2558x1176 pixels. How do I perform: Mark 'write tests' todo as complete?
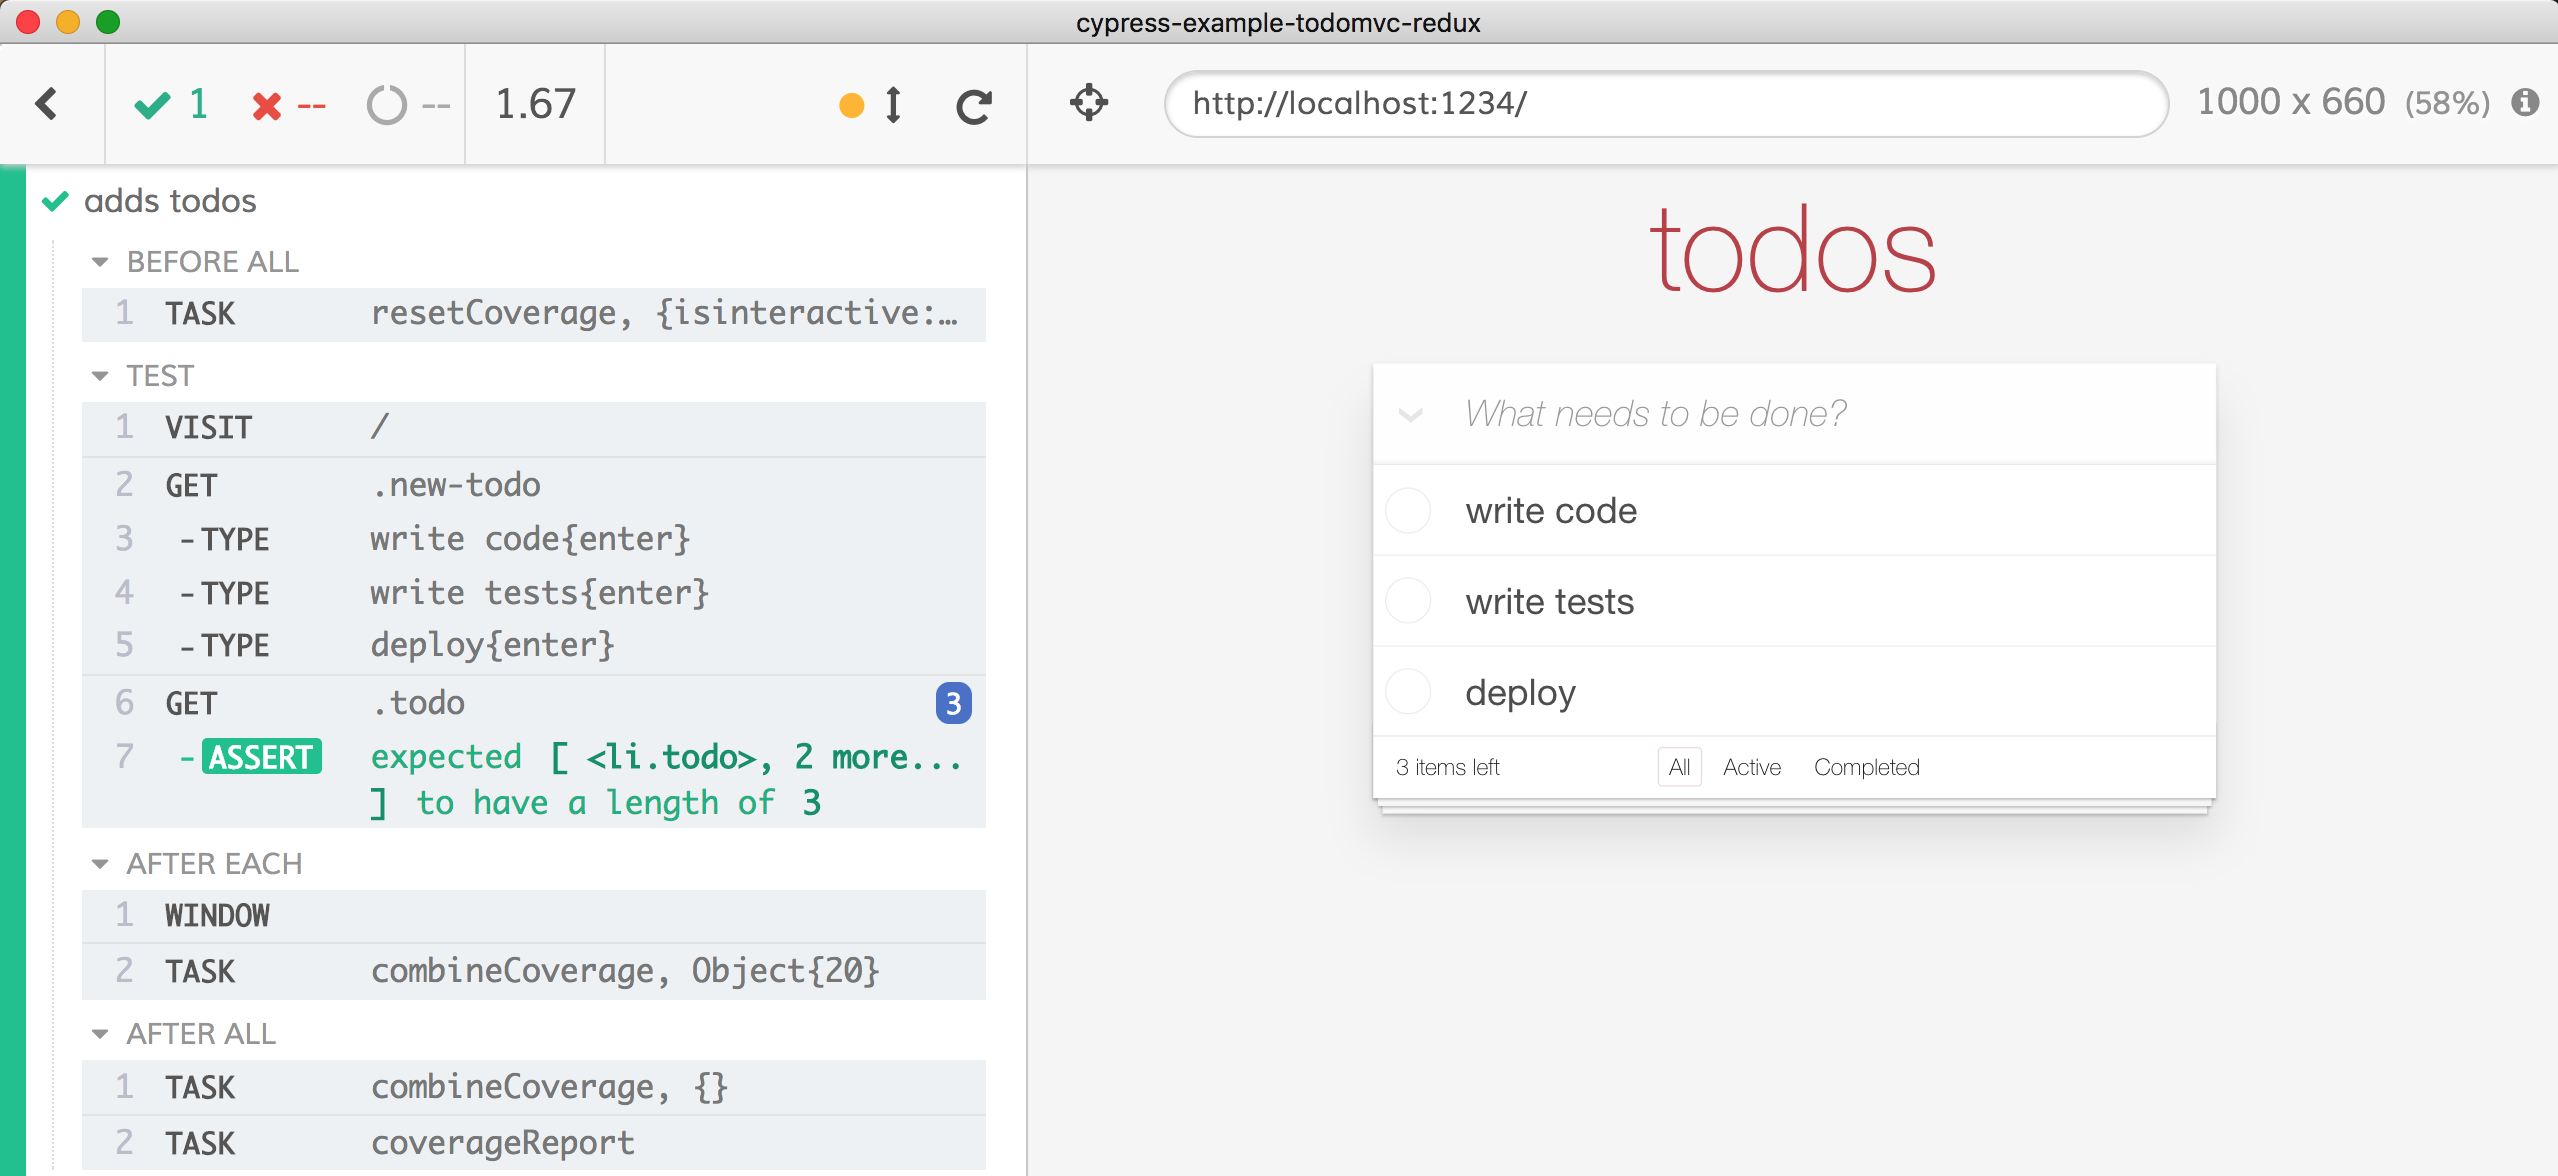point(1409,602)
